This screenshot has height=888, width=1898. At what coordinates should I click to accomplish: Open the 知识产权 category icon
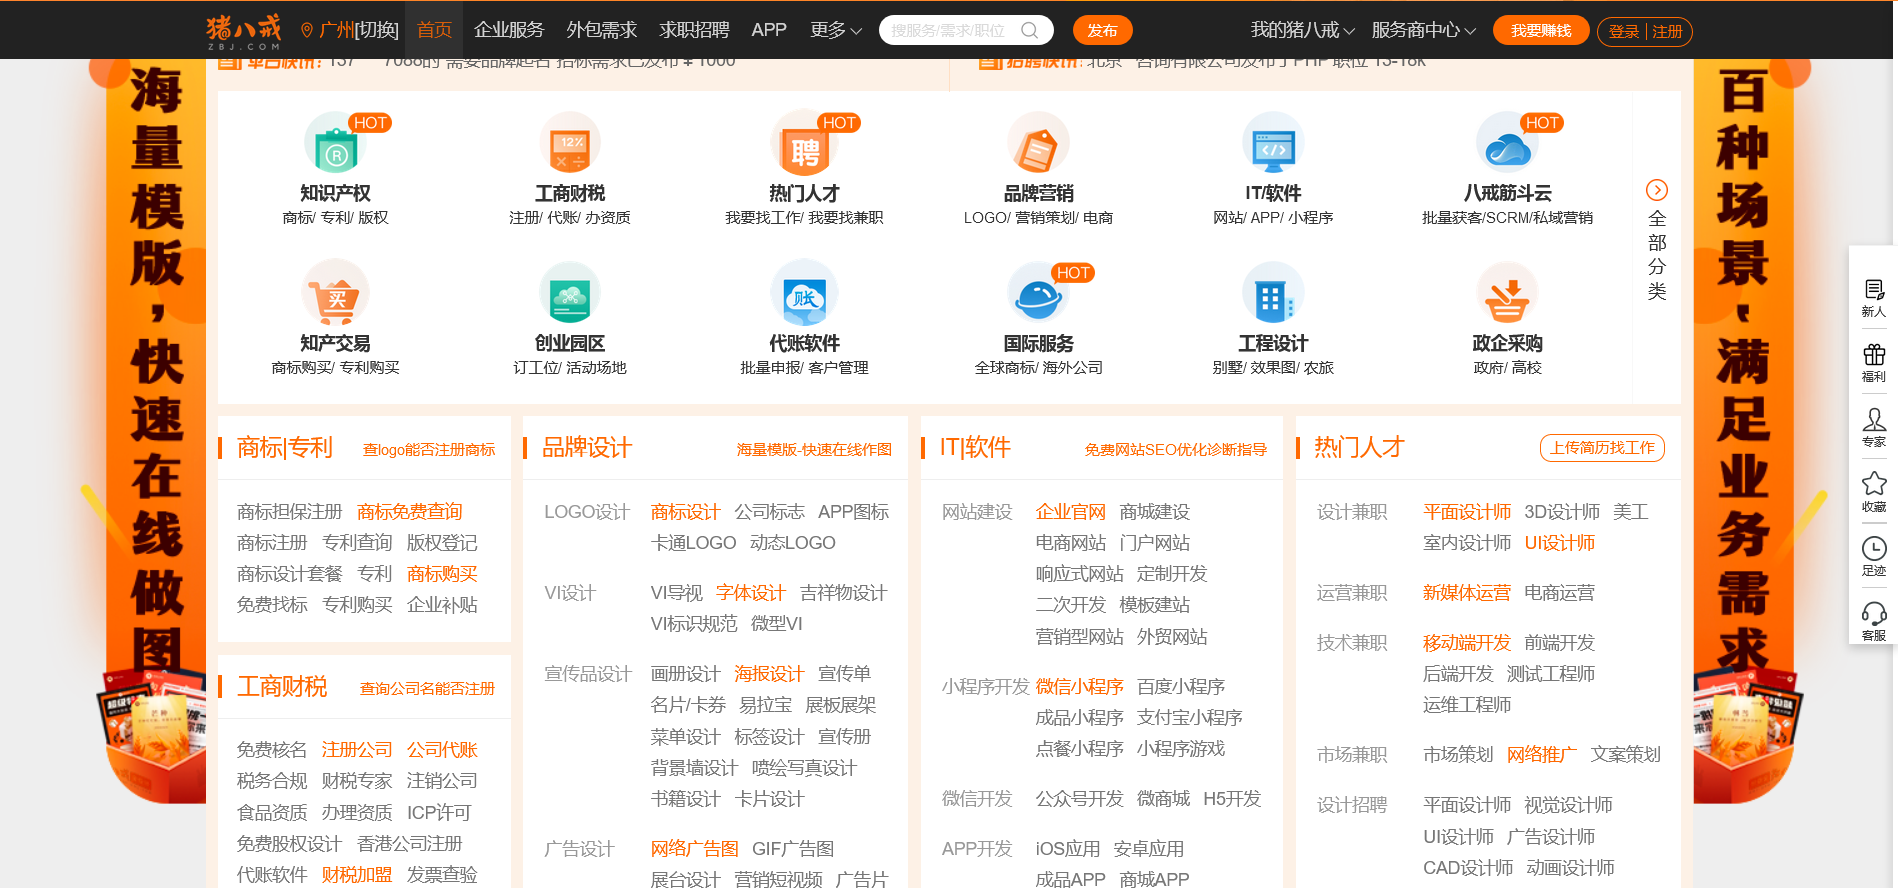[335, 144]
